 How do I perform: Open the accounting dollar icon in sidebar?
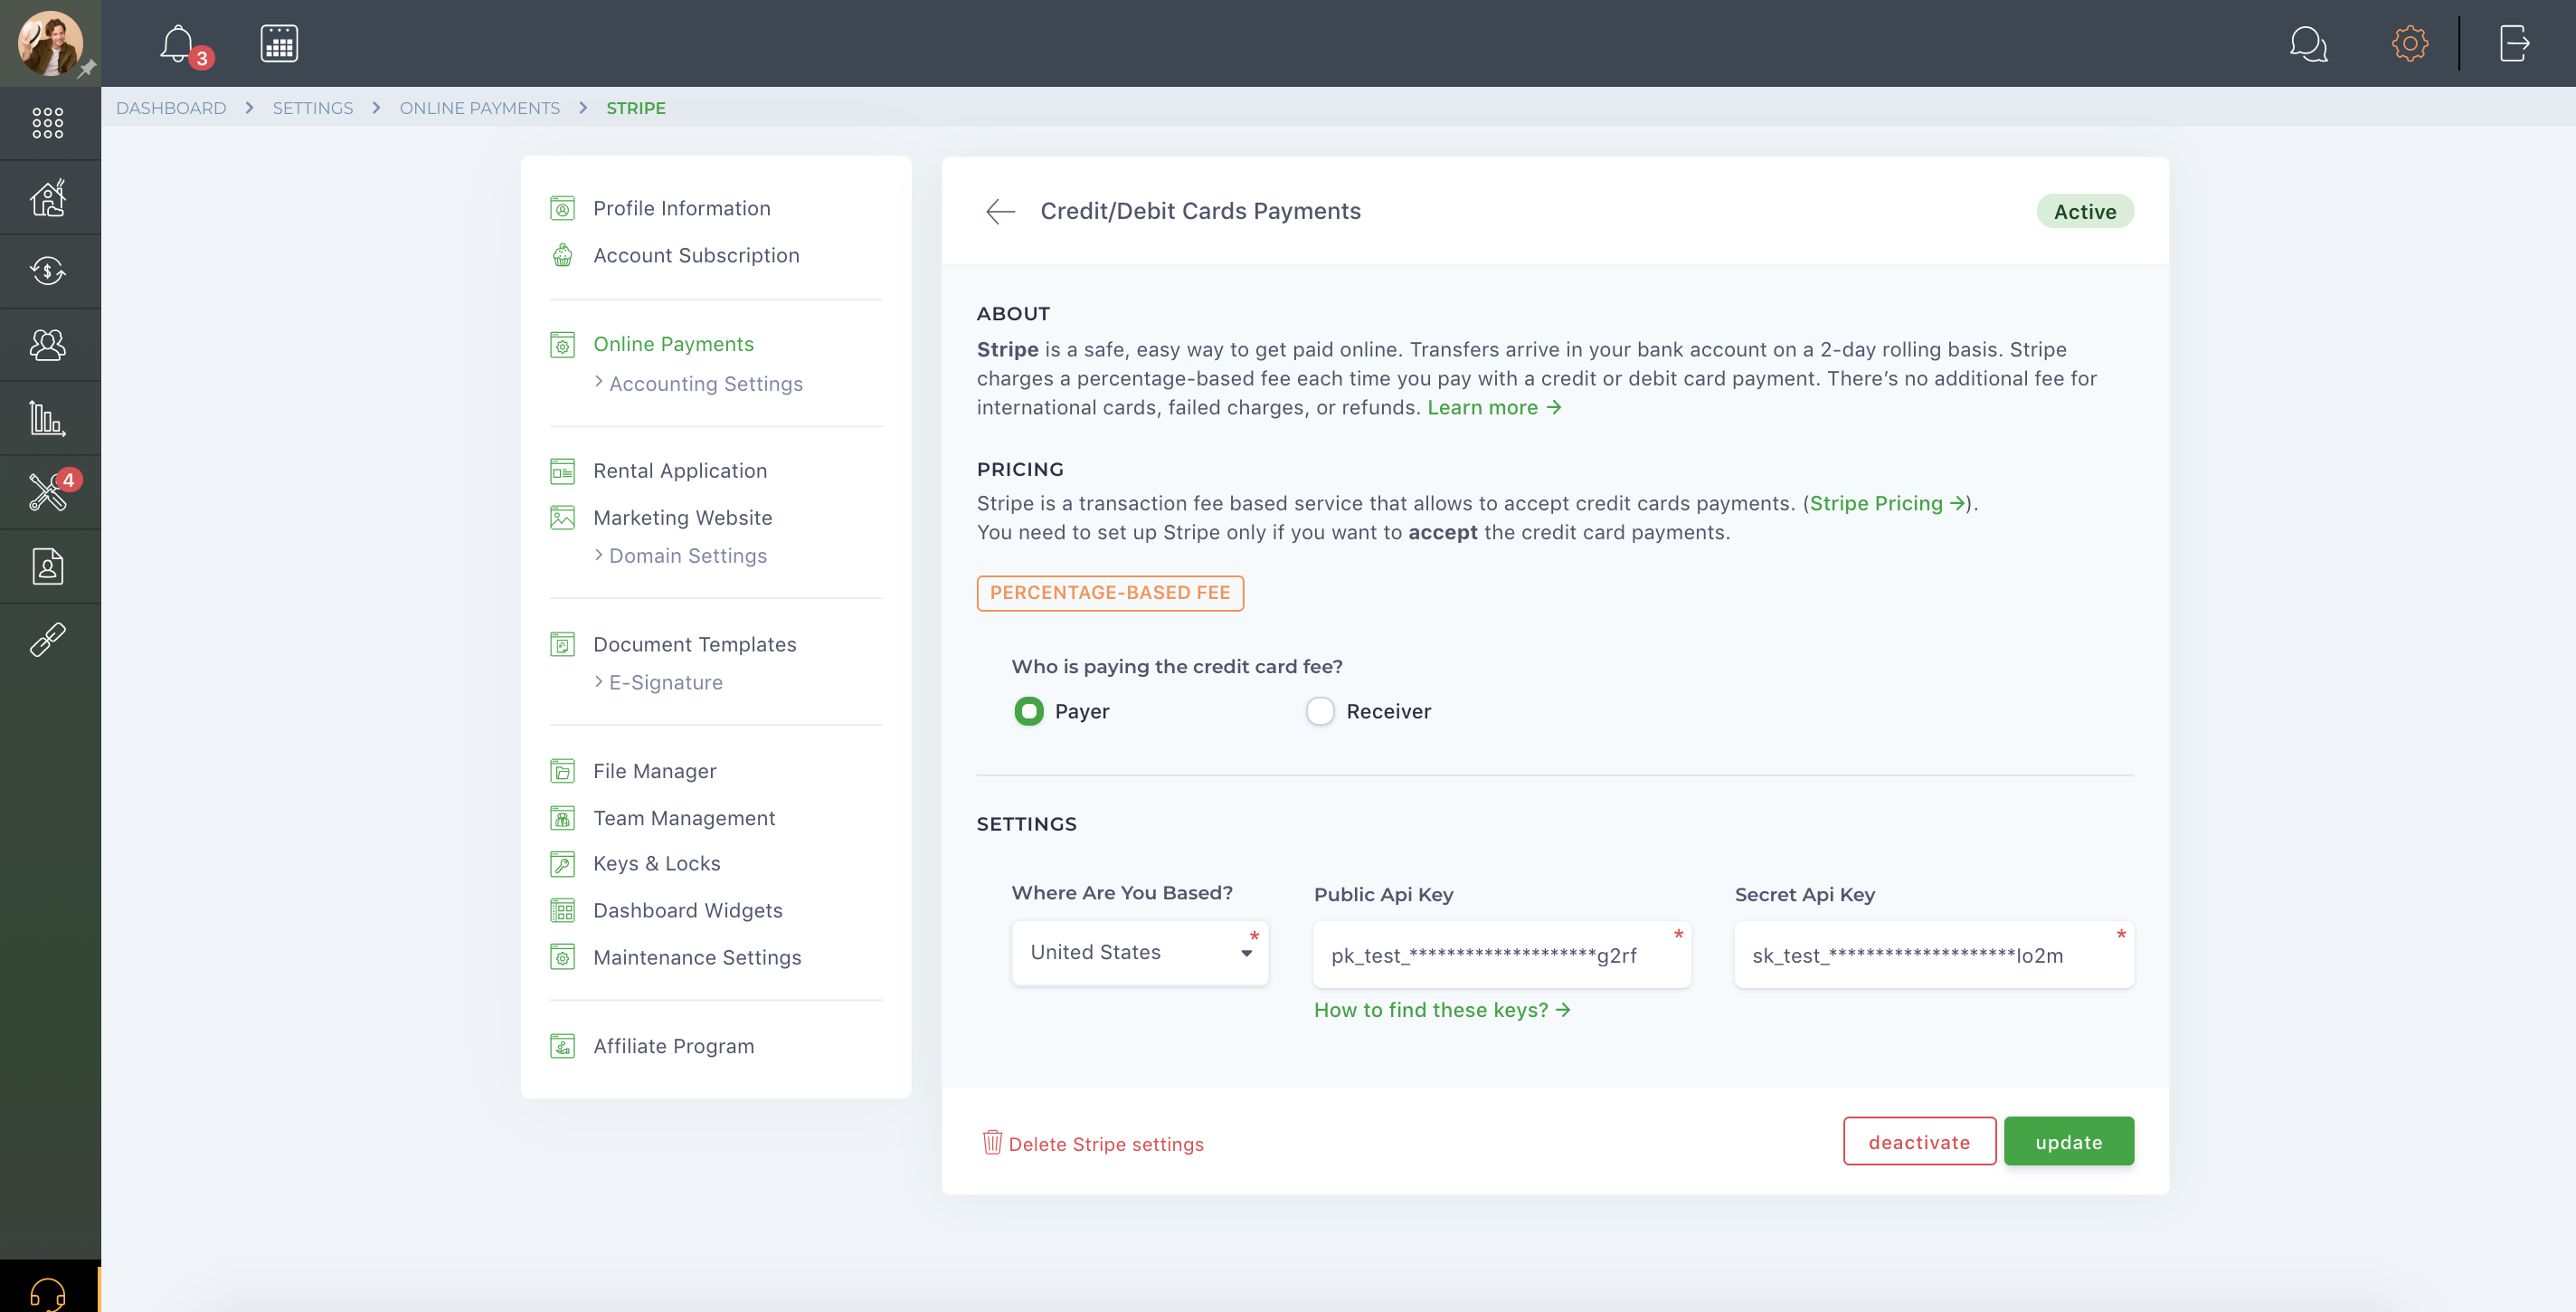click(48, 271)
